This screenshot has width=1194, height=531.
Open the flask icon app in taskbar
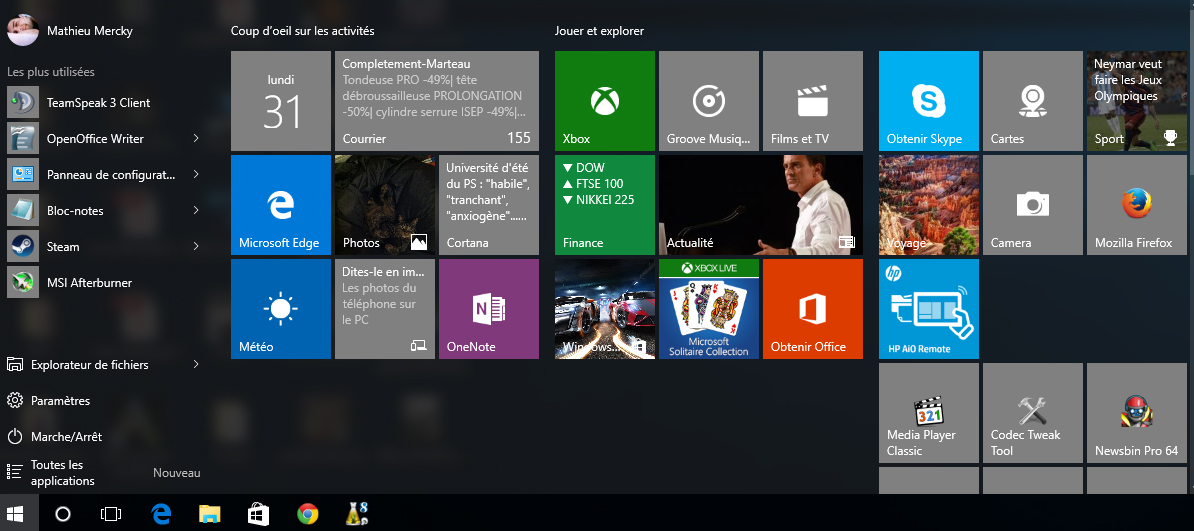(356, 514)
